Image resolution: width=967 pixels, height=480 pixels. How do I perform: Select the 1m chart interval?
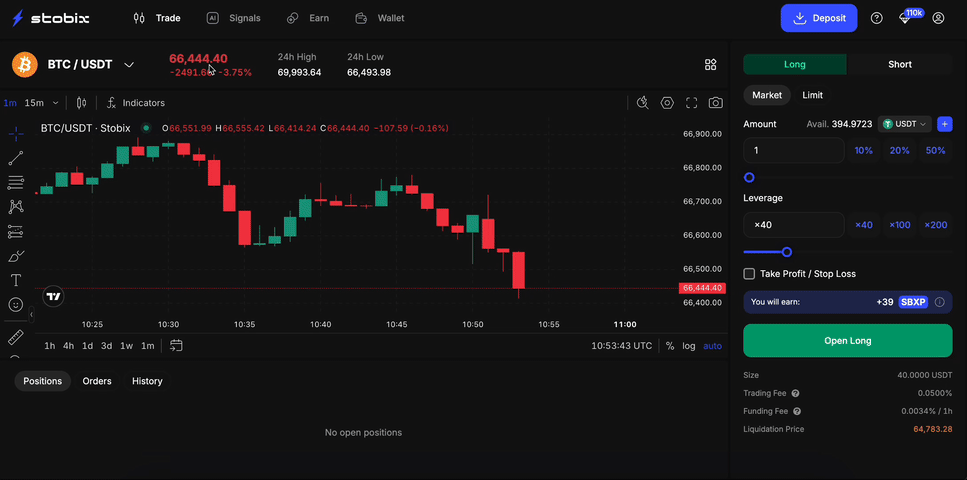click(10, 103)
